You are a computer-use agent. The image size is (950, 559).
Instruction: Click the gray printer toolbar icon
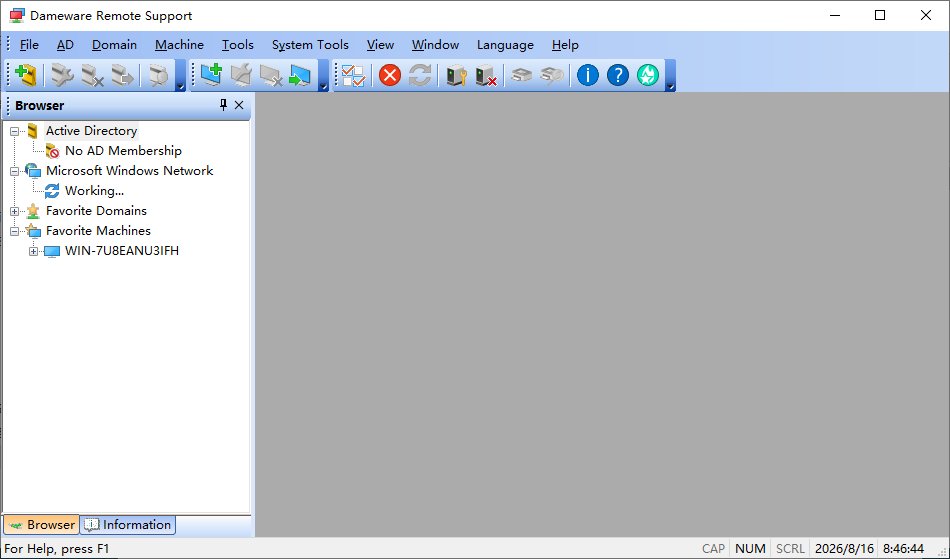click(522, 76)
